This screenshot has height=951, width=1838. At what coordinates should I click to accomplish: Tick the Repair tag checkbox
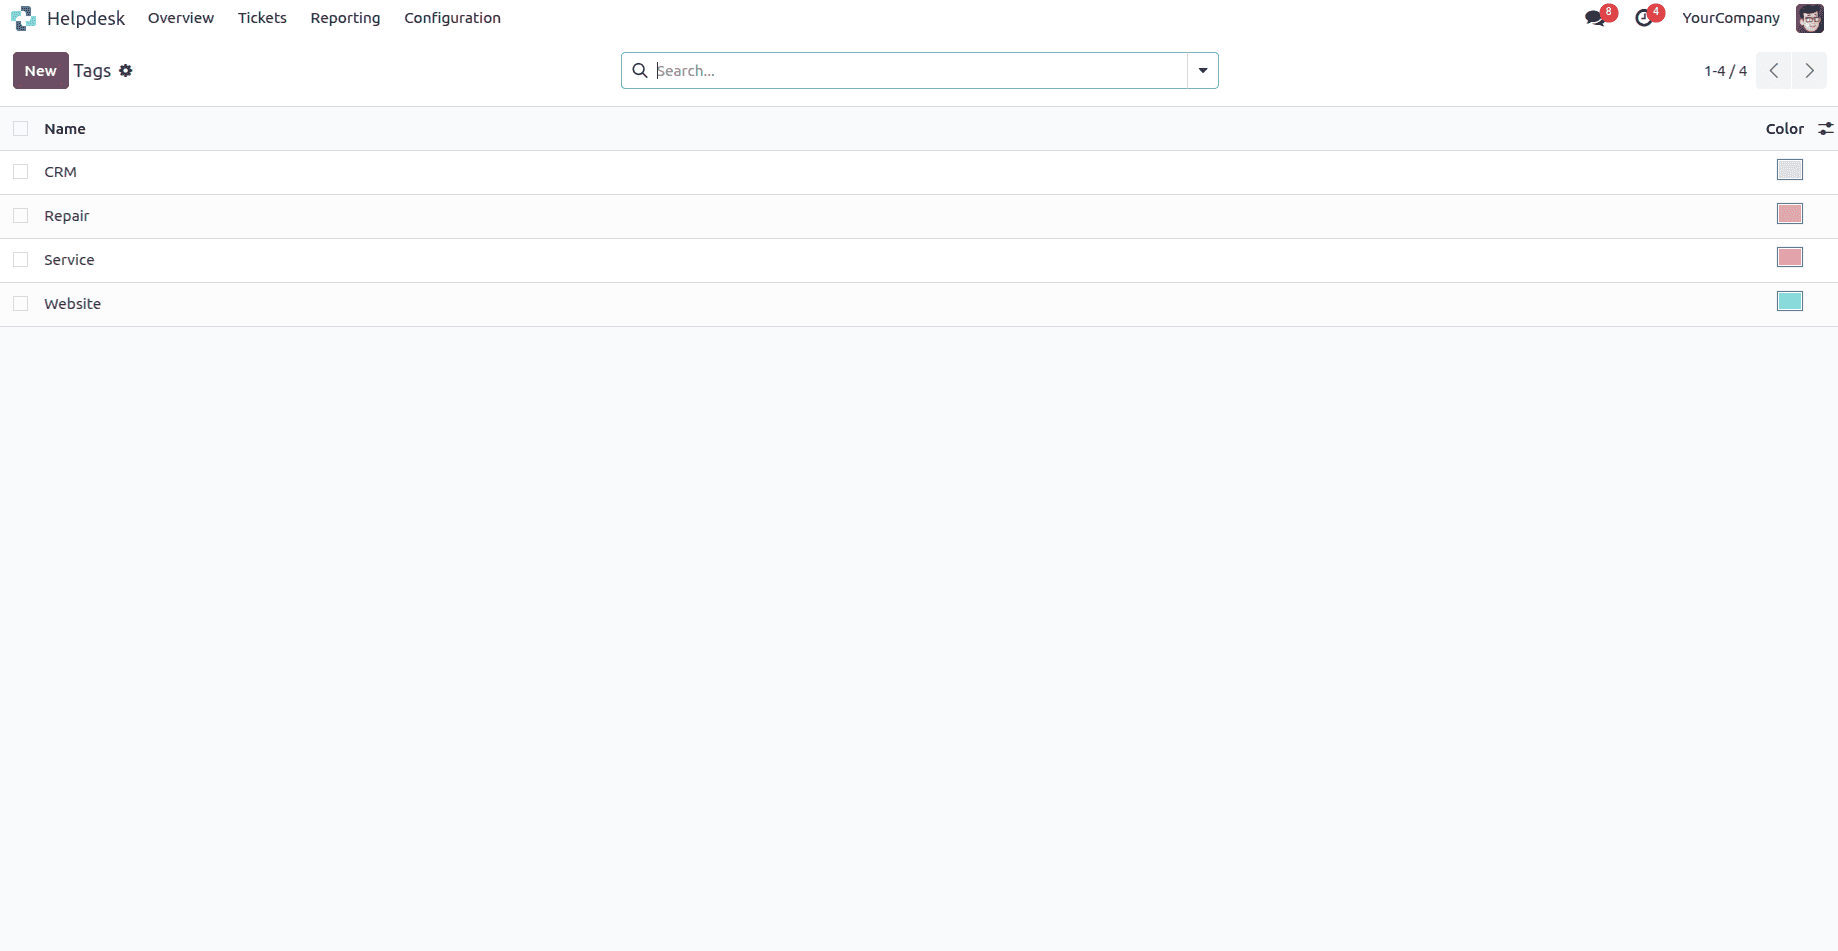[x=21, y=216]
